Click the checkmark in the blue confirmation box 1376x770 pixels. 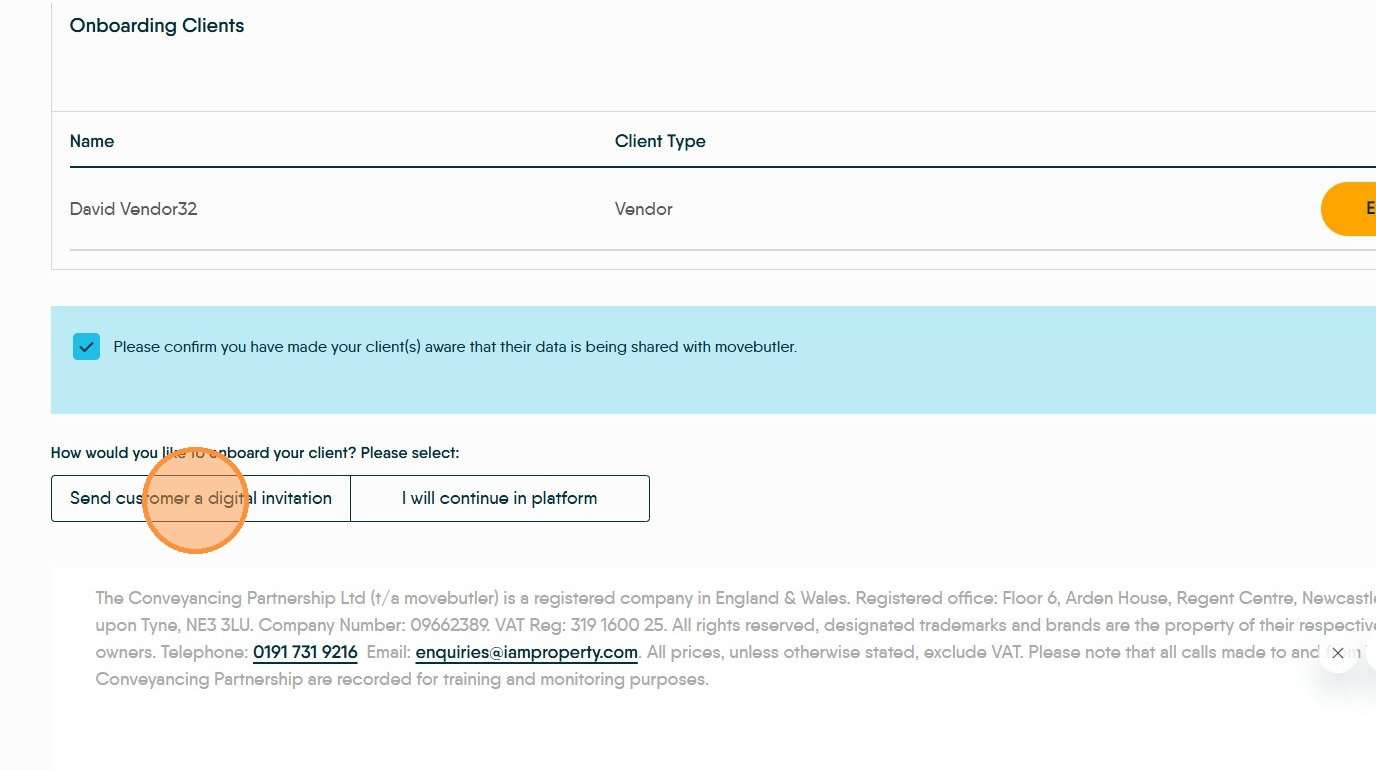coord(87,347)
